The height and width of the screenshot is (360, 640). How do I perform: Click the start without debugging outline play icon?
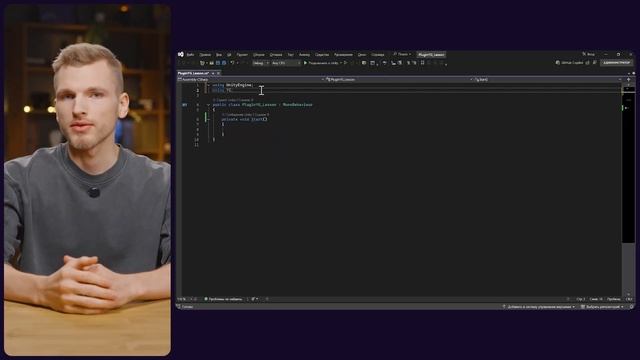pyautogui.click(x=346, y=63)
